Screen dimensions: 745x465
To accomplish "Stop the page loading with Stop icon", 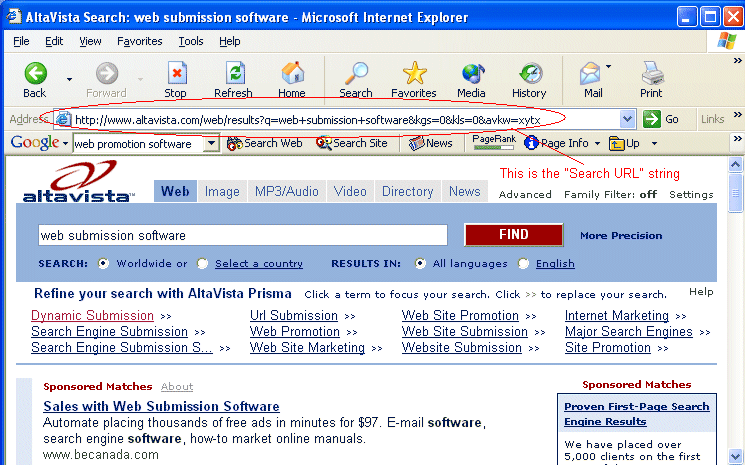I will pyautogui.click(x=176, y=74).
